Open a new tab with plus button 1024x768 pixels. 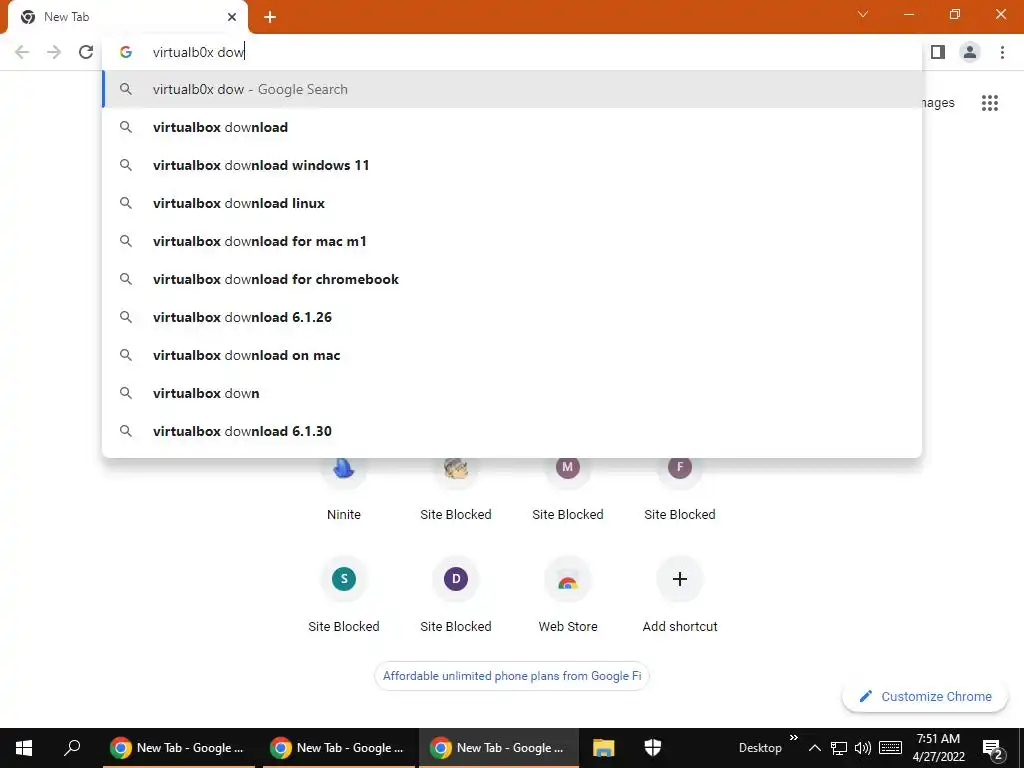(x=270, y=17)
